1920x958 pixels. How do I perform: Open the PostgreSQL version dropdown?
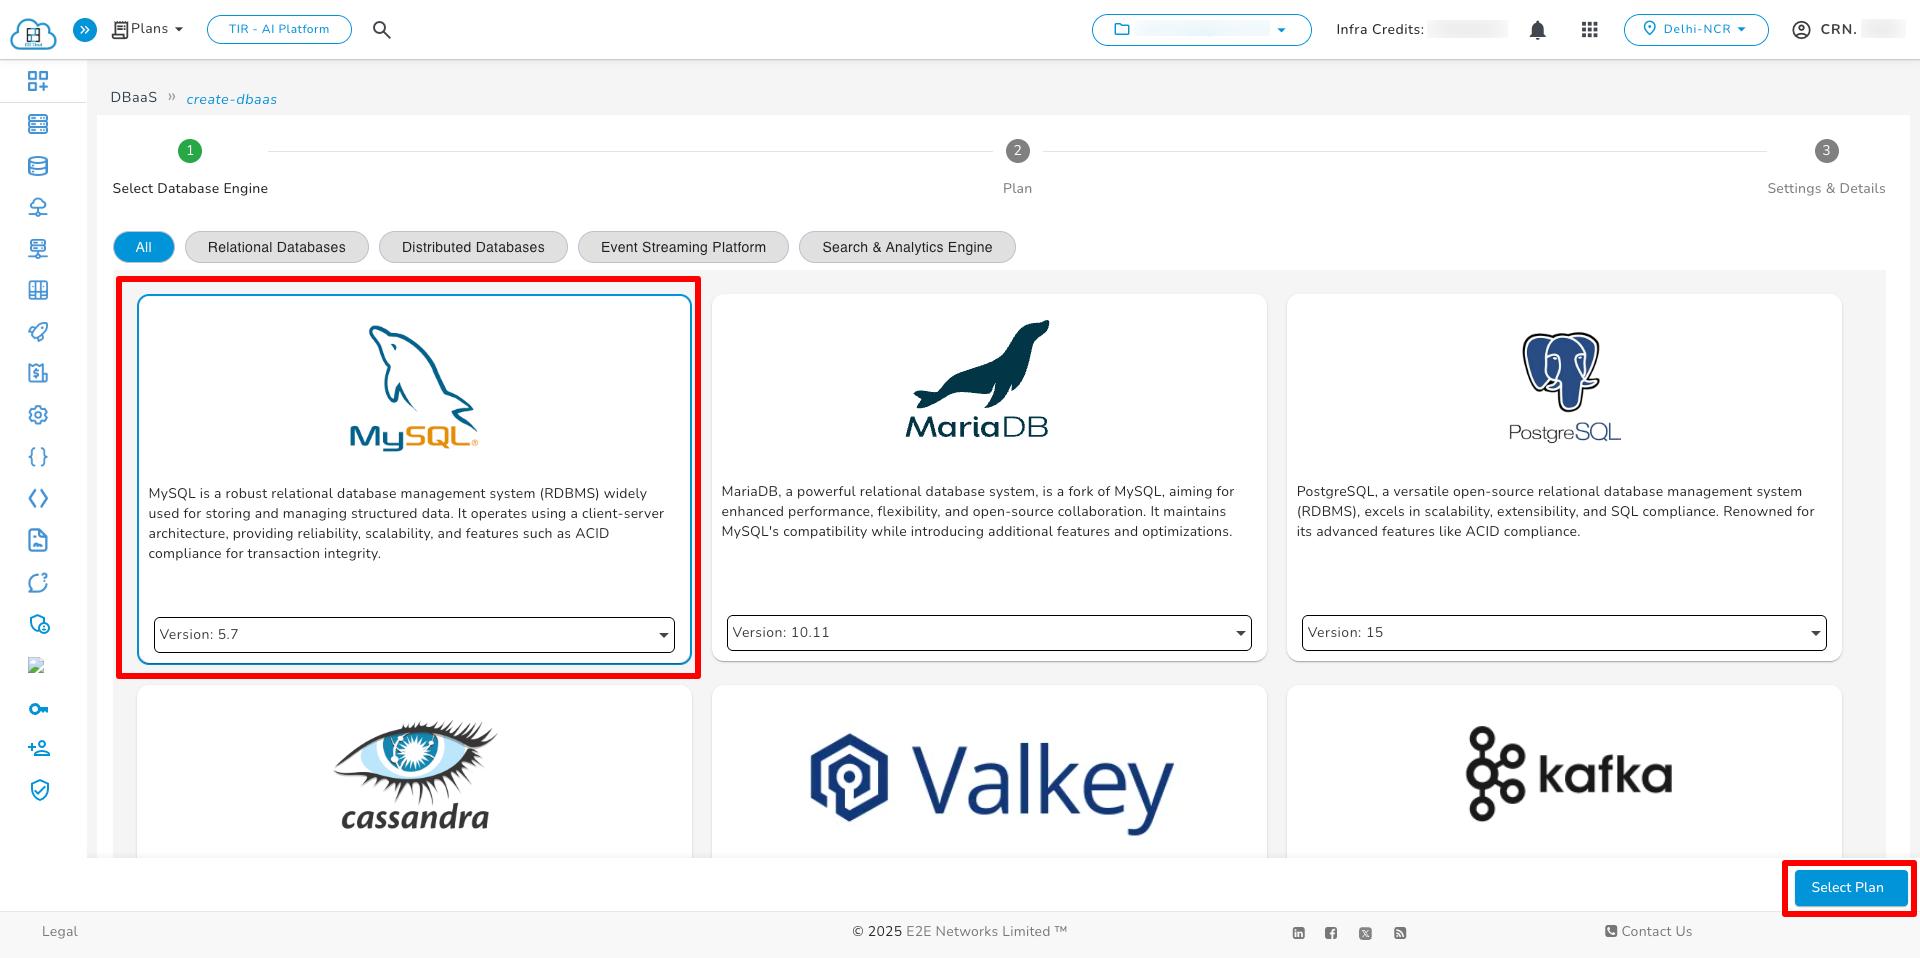pyautogui.click(x=1563, y=633)
